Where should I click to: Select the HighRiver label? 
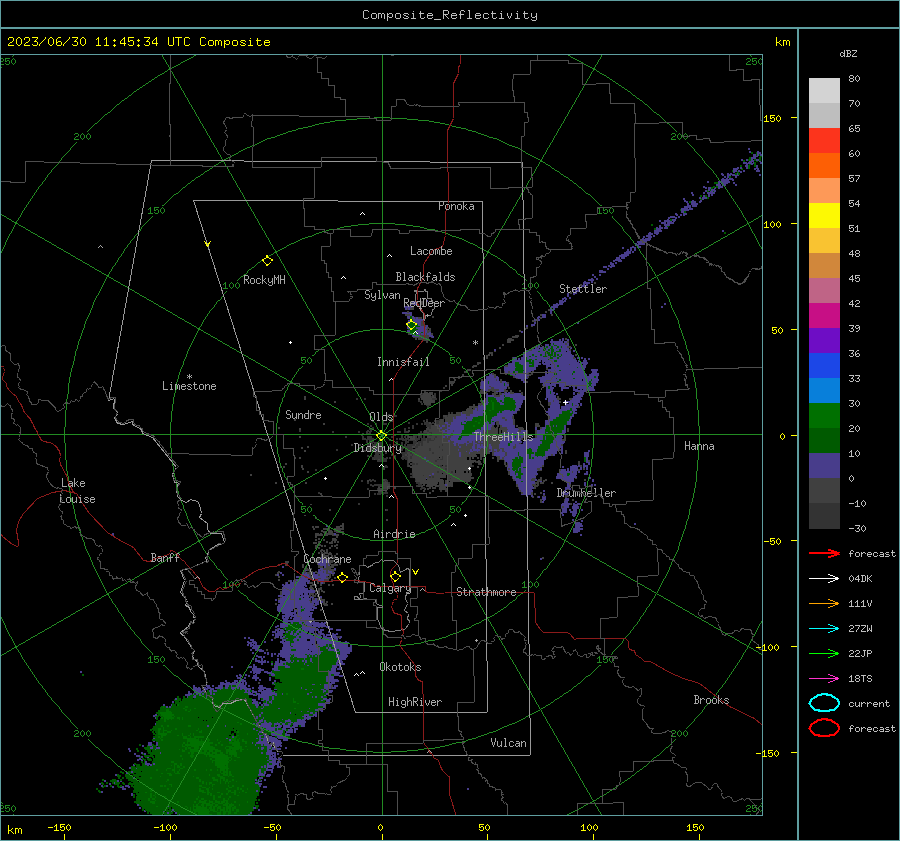415,702
